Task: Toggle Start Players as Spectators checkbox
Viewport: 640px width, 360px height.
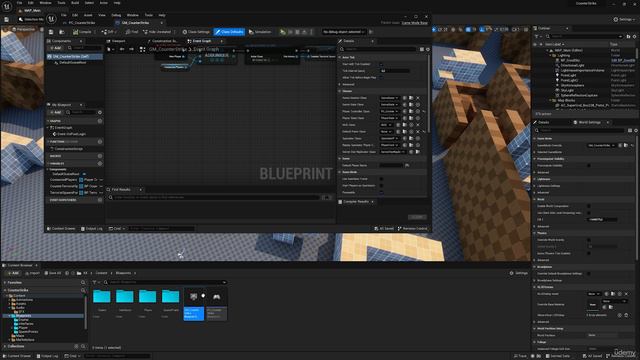Action: (x=381, y=186)
